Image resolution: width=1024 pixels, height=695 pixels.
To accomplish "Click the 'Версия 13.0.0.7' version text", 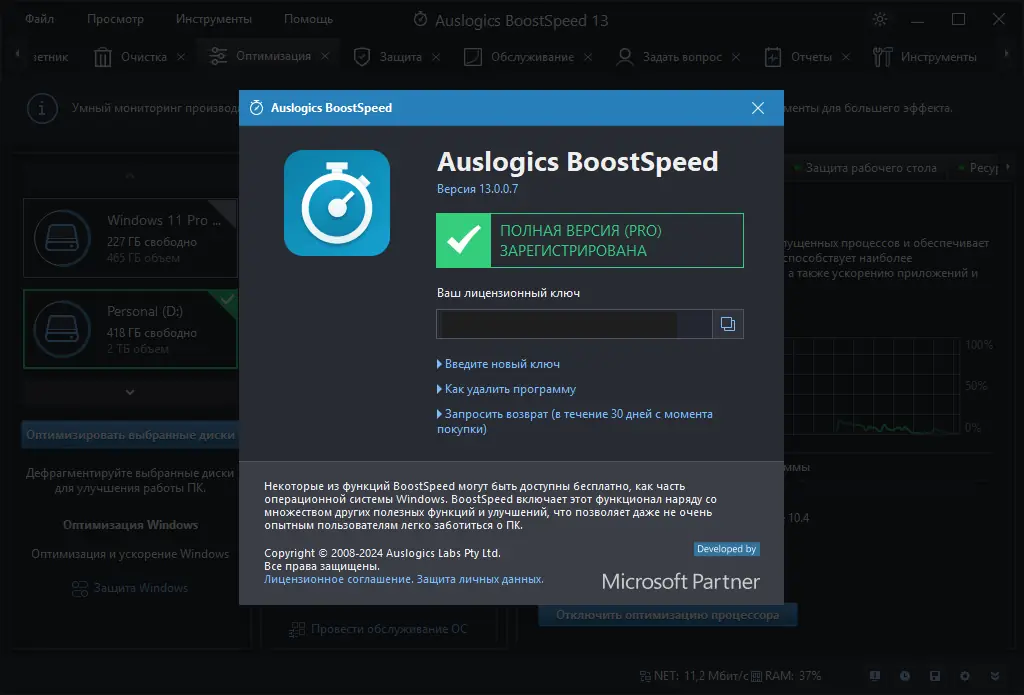I will (x=477, y=189).
